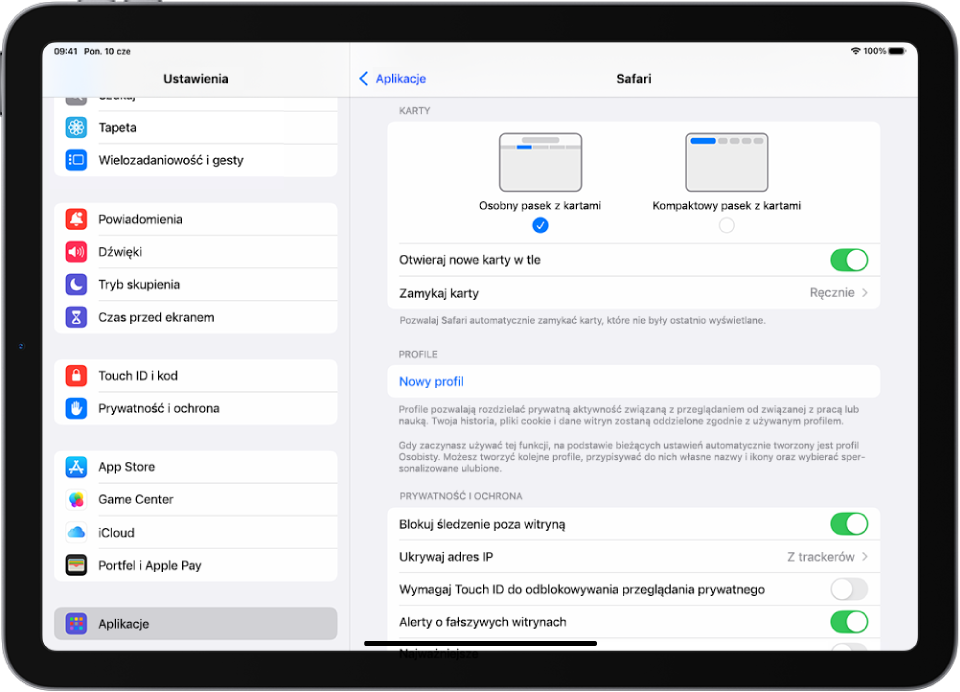Select Tryb skupienia in sidebar
This screenshot has height=692, width=960.
coord(196,284)
